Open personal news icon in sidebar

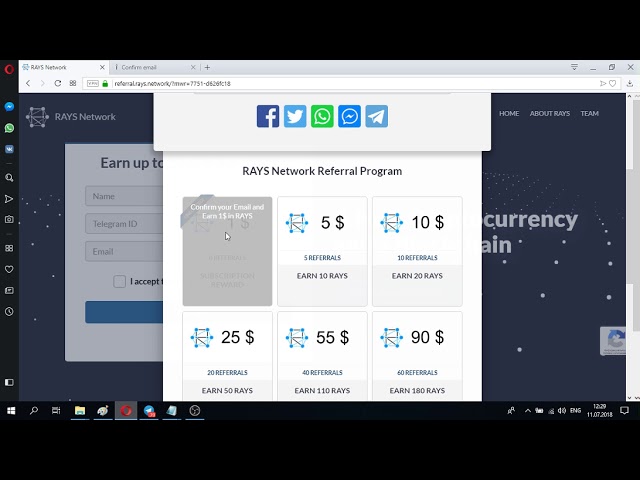[9, 291]
